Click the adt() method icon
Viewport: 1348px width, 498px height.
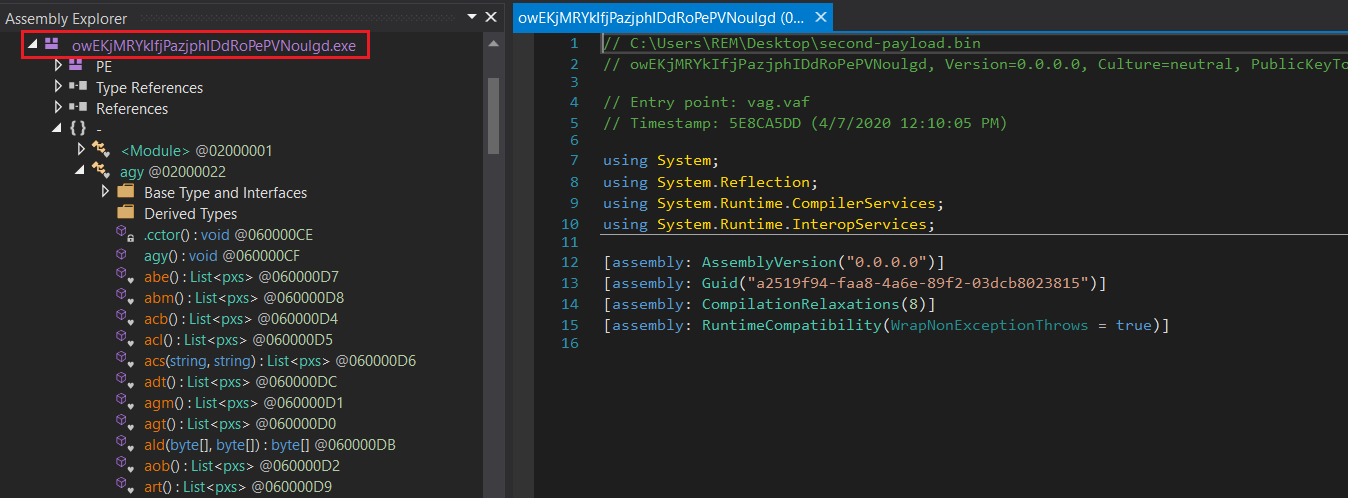[x=125, y=381]
